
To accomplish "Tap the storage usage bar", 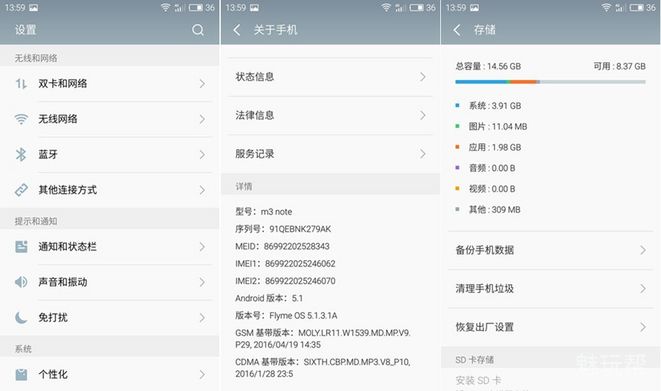I will click(x=550, y=82).
